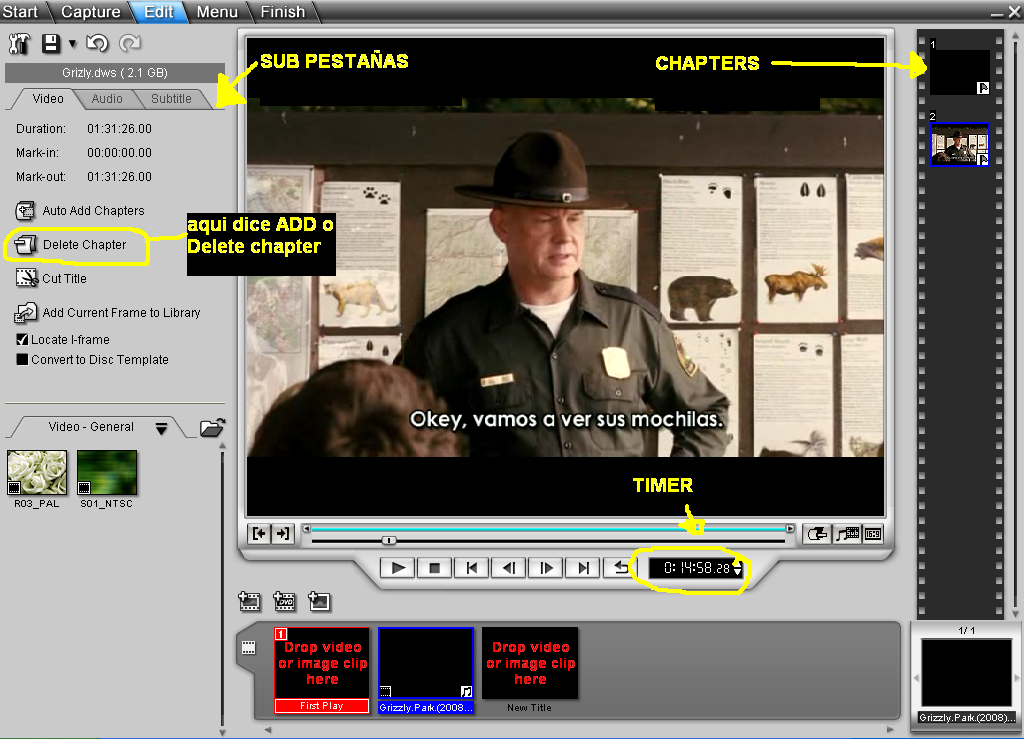Screen dimensions: 1024x739
Task: Open the Menu step tab
Action: [x=217, y=12]
